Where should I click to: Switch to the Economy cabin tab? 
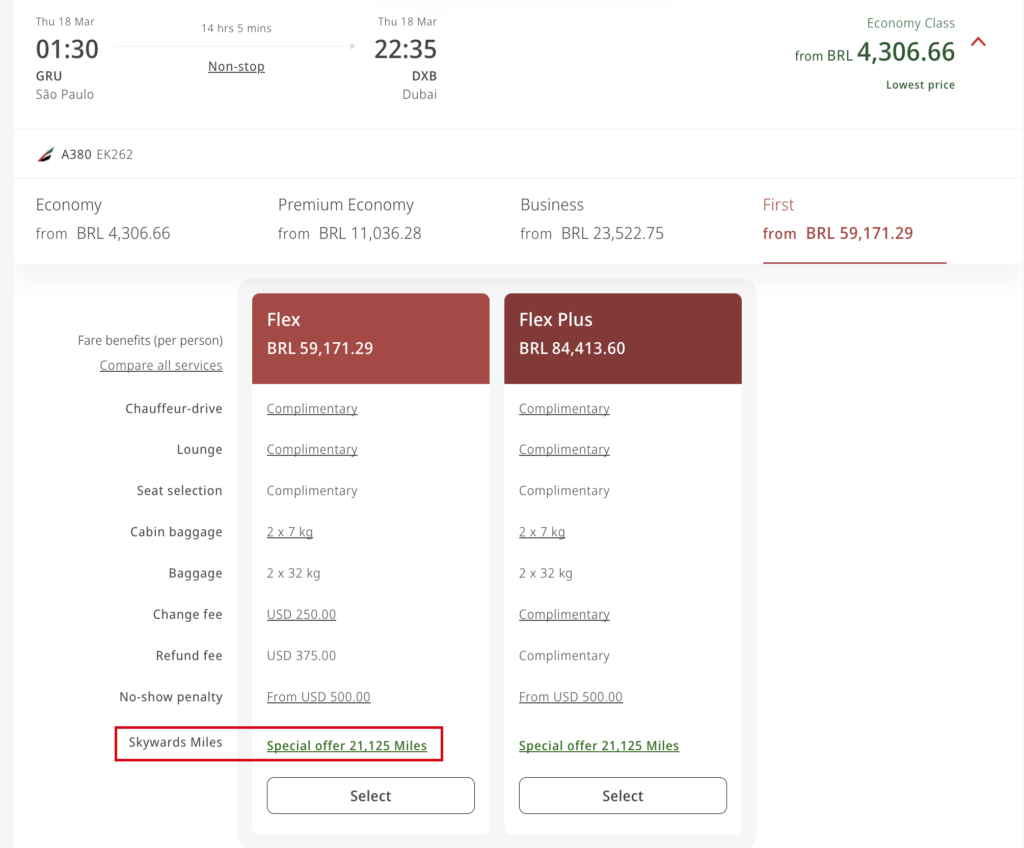coord(103,220)
